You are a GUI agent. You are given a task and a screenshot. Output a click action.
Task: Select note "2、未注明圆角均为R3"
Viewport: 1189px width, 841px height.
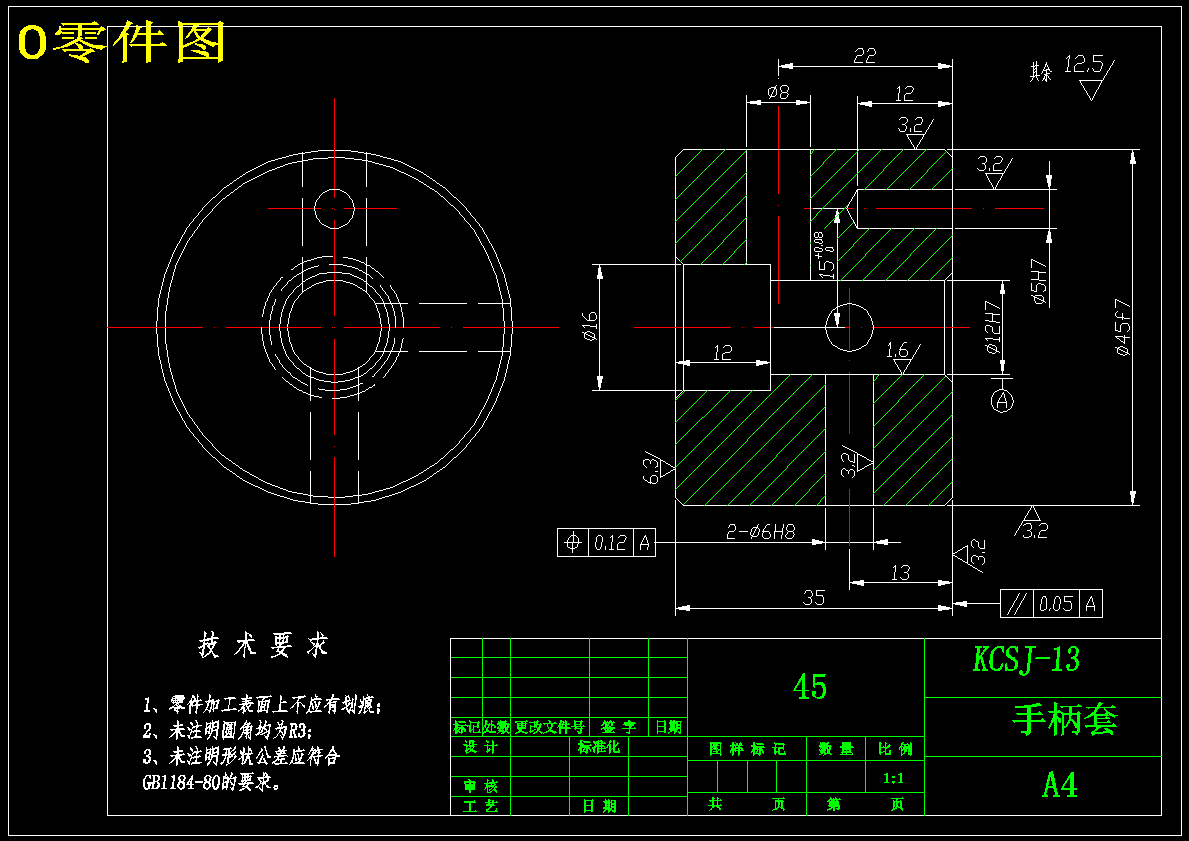coord(227,731)
